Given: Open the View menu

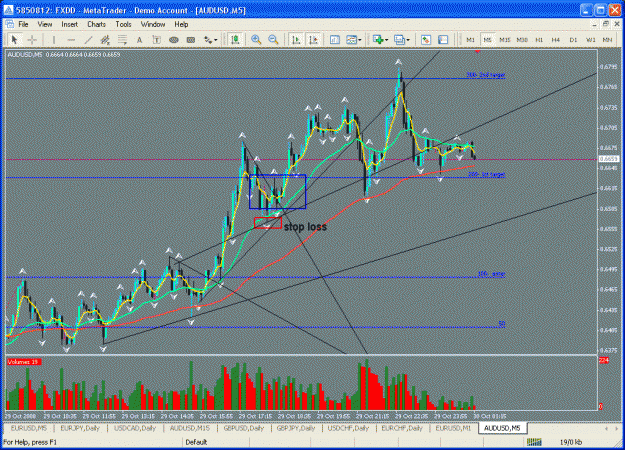Looking at the screenshot, I should click(x=45, y=24).
